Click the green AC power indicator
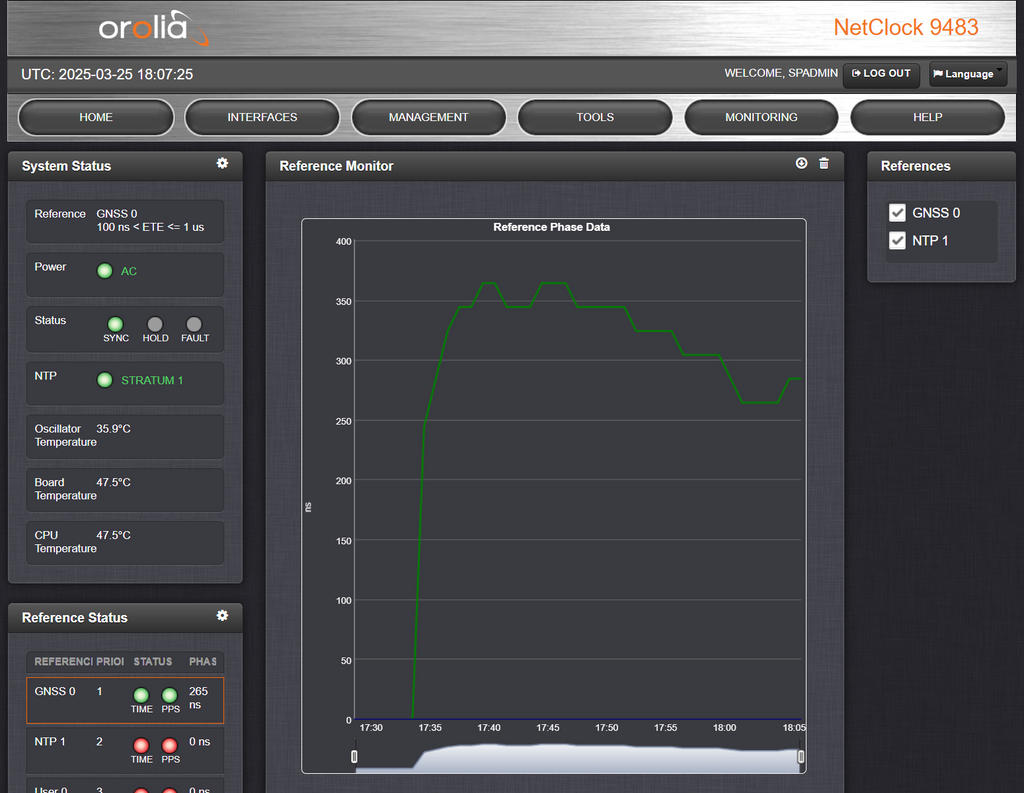Viewport: 1024px width, 793px height. tap(104, 271)
